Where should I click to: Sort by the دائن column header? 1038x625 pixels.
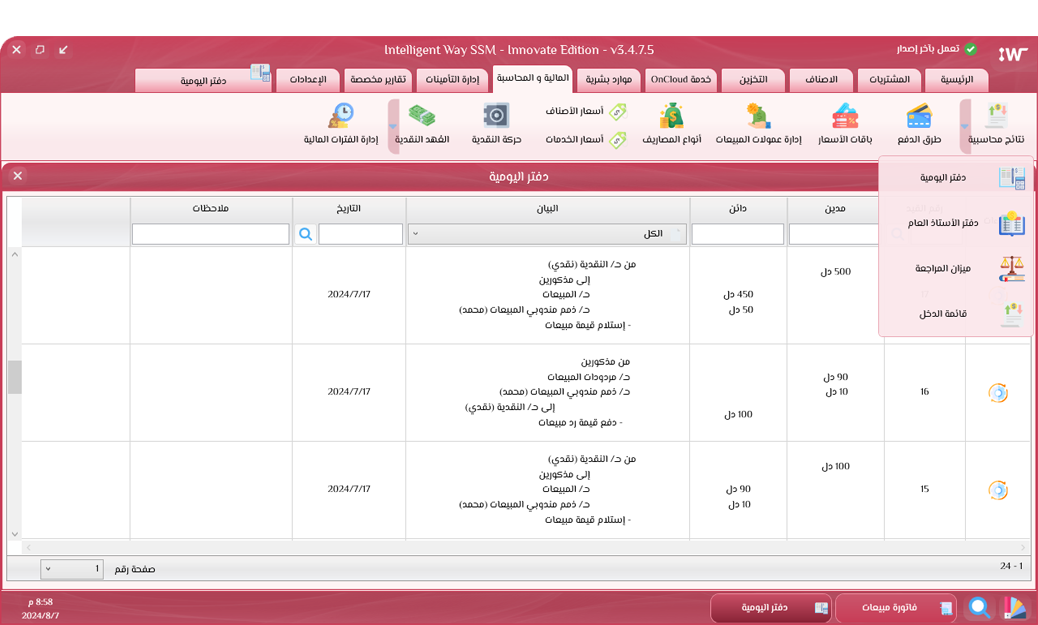(x=738, y=209)
